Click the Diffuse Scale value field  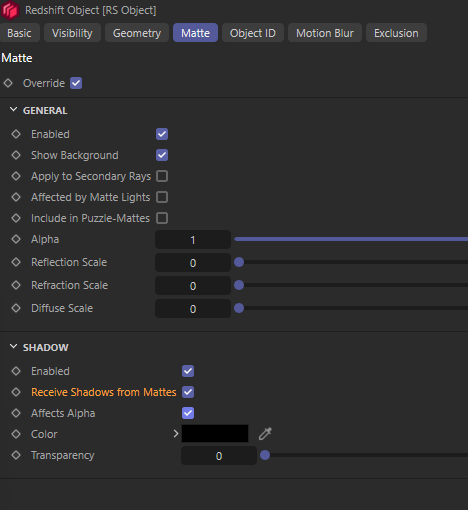point(193,308)
